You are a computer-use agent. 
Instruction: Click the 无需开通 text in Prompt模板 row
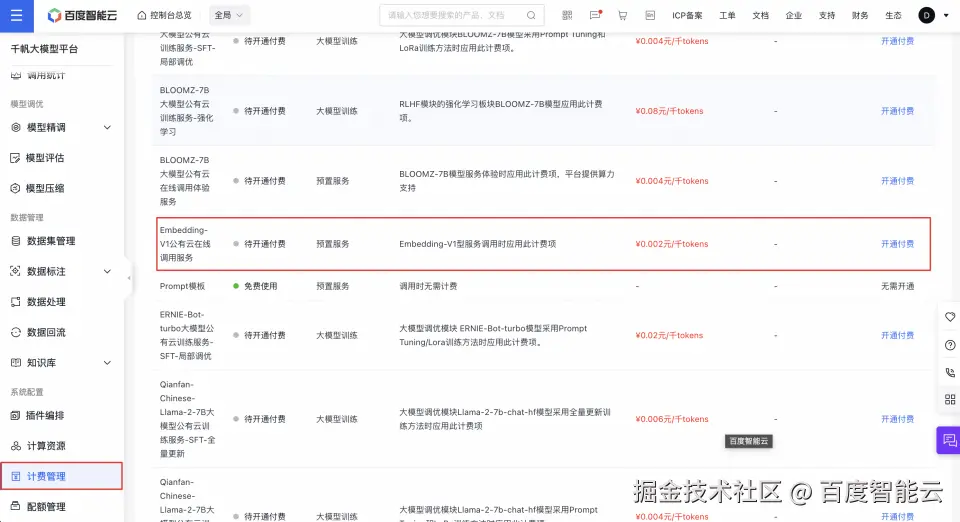tap(897, 286)
